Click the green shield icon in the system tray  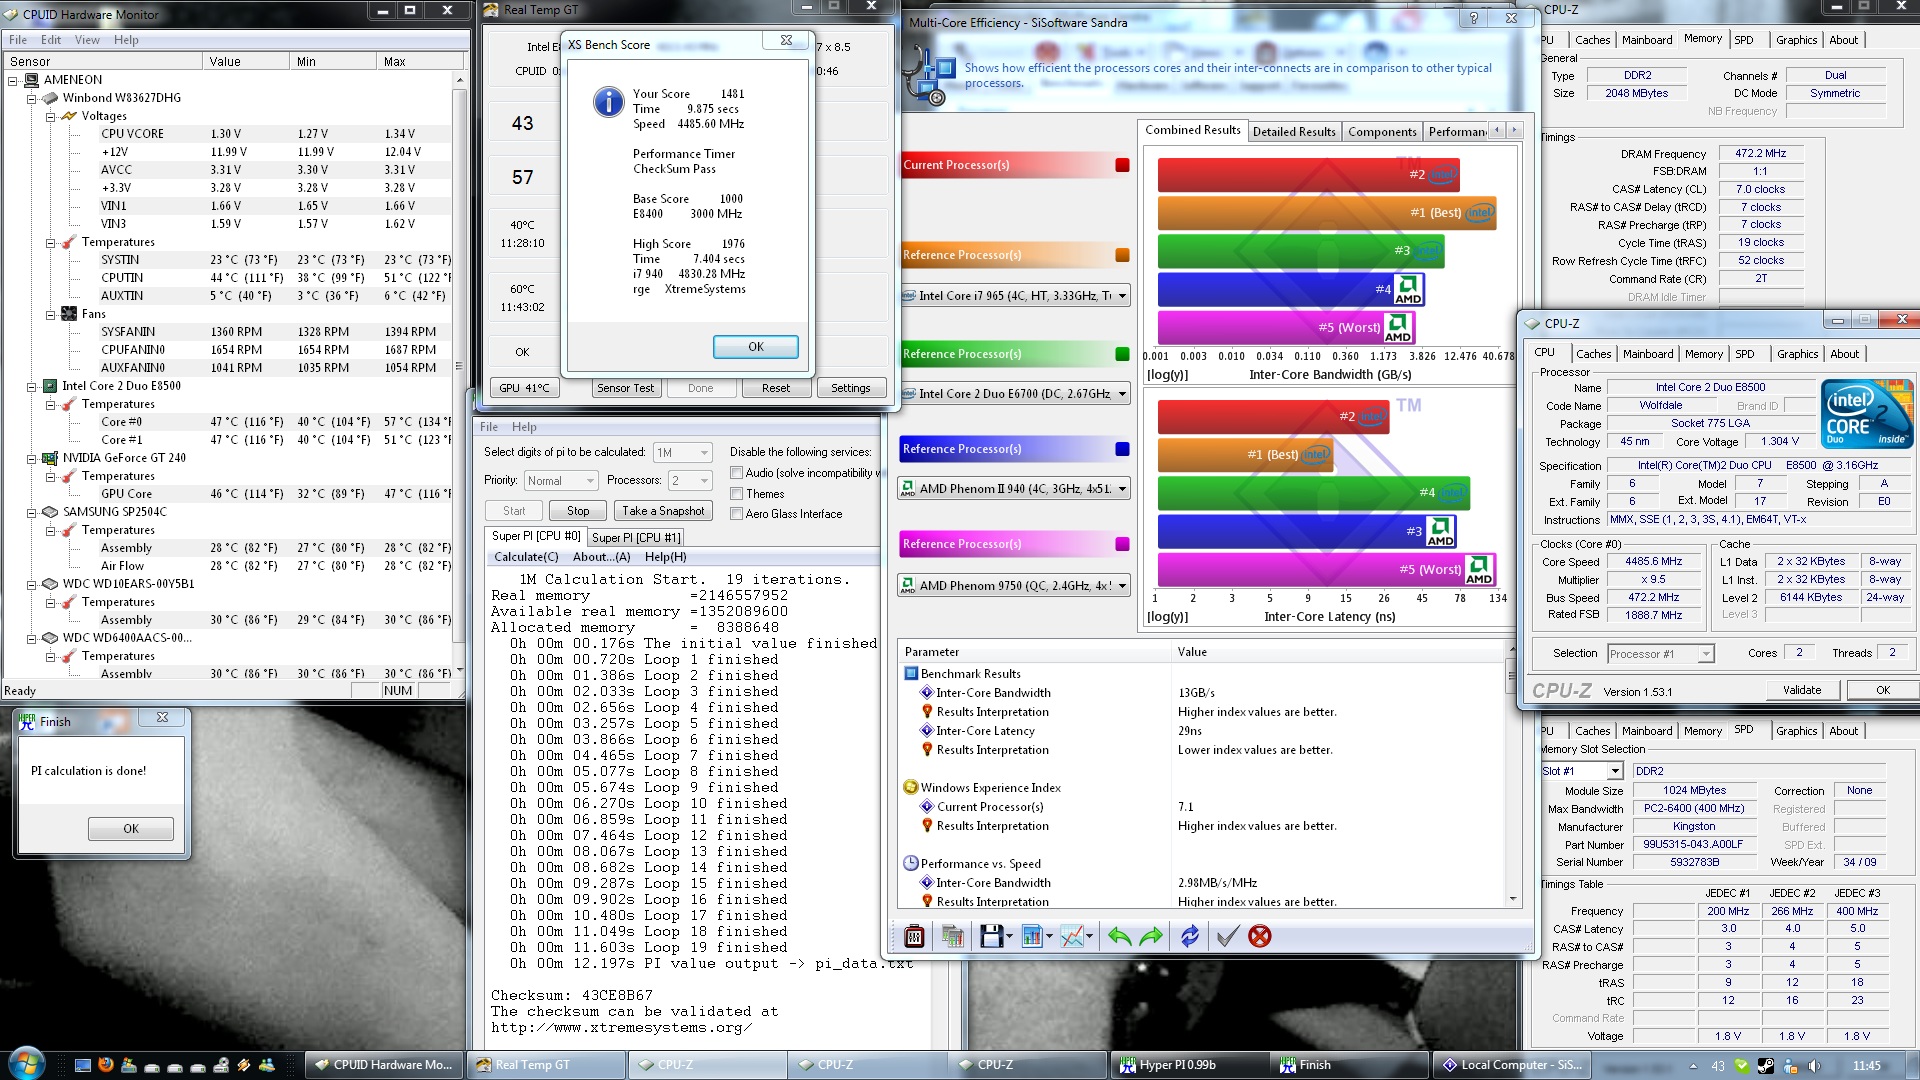(x=1742, y=1066)
